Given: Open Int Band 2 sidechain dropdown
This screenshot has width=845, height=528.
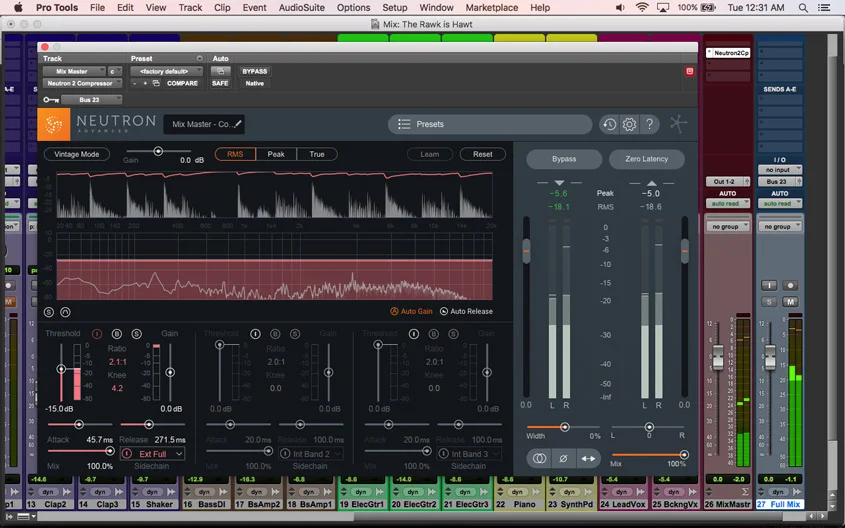Looking at the screenshot, I should [x=311, y=454].
